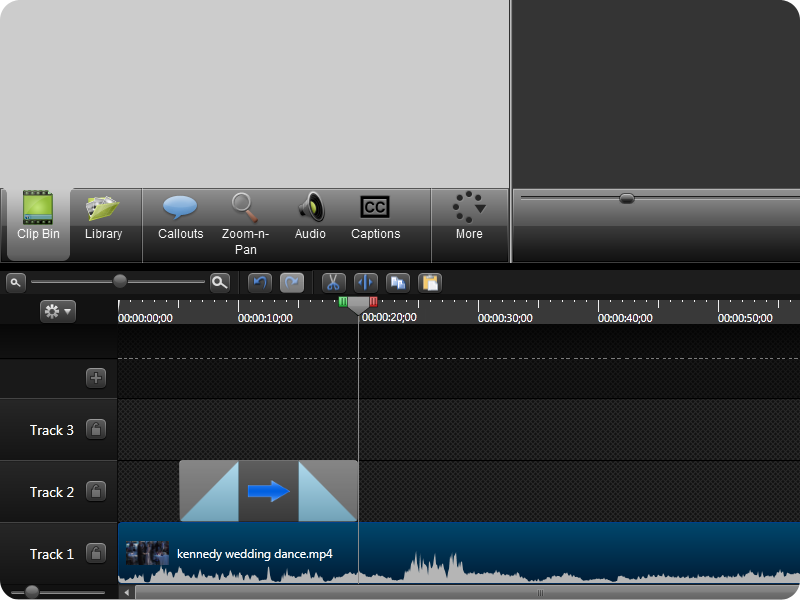800x600 pixels.
Task: Cut selection with scissors icon
Action: tap(334, 283)
